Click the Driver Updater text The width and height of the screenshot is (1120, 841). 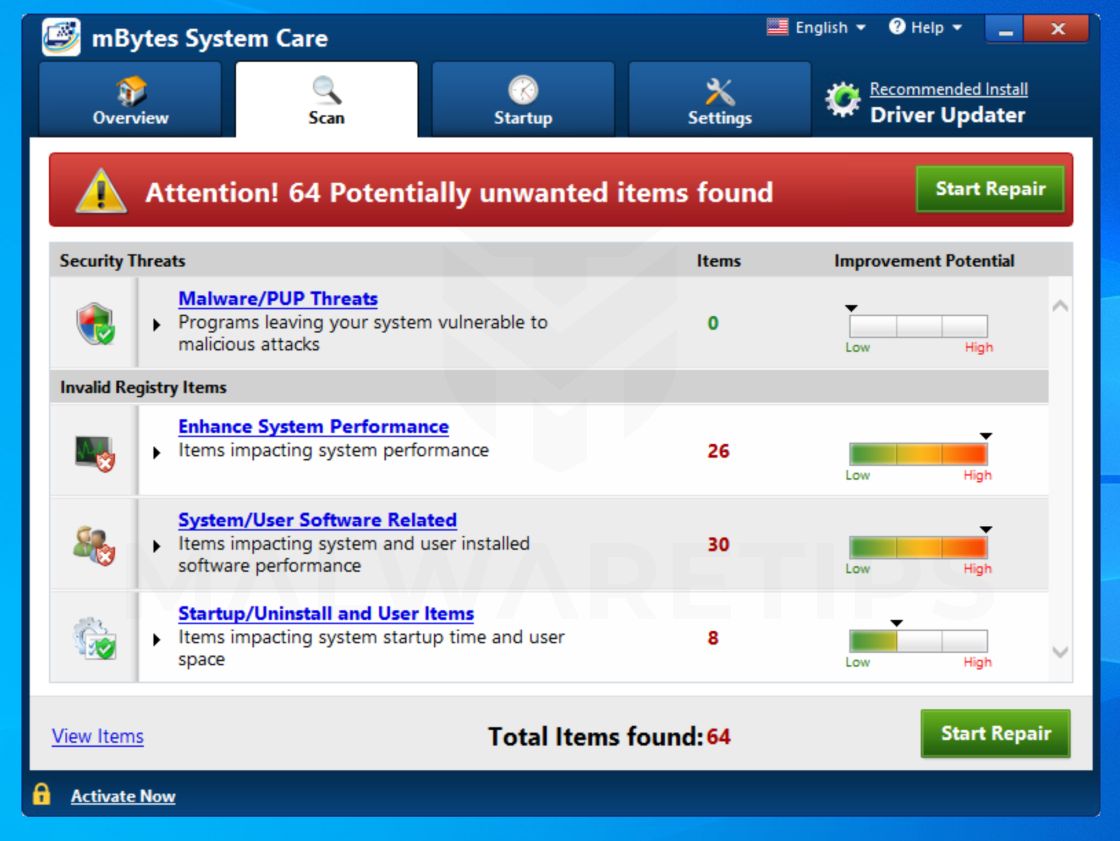(x=947, y=115)
